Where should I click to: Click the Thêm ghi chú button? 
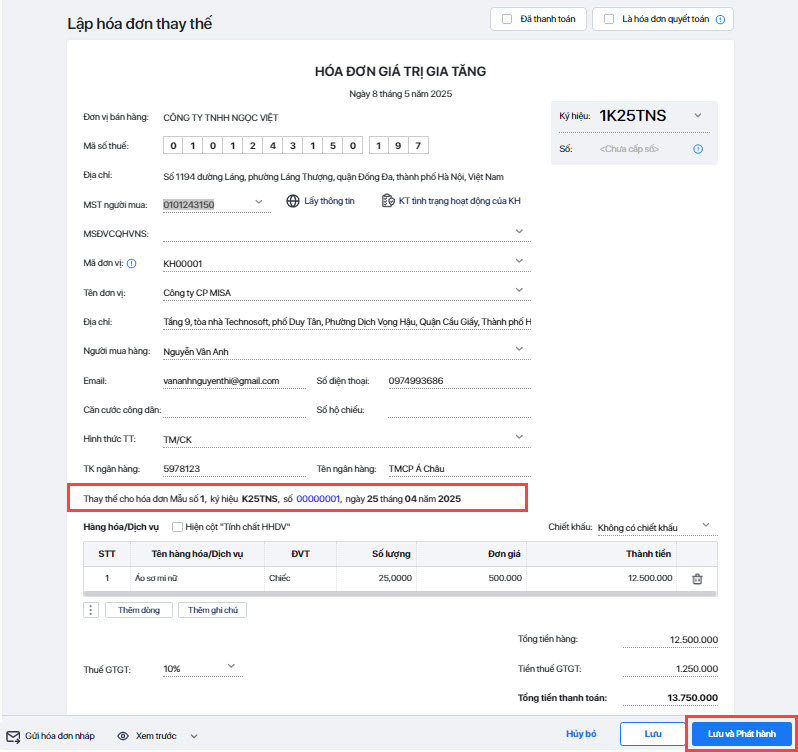point(213,610)
